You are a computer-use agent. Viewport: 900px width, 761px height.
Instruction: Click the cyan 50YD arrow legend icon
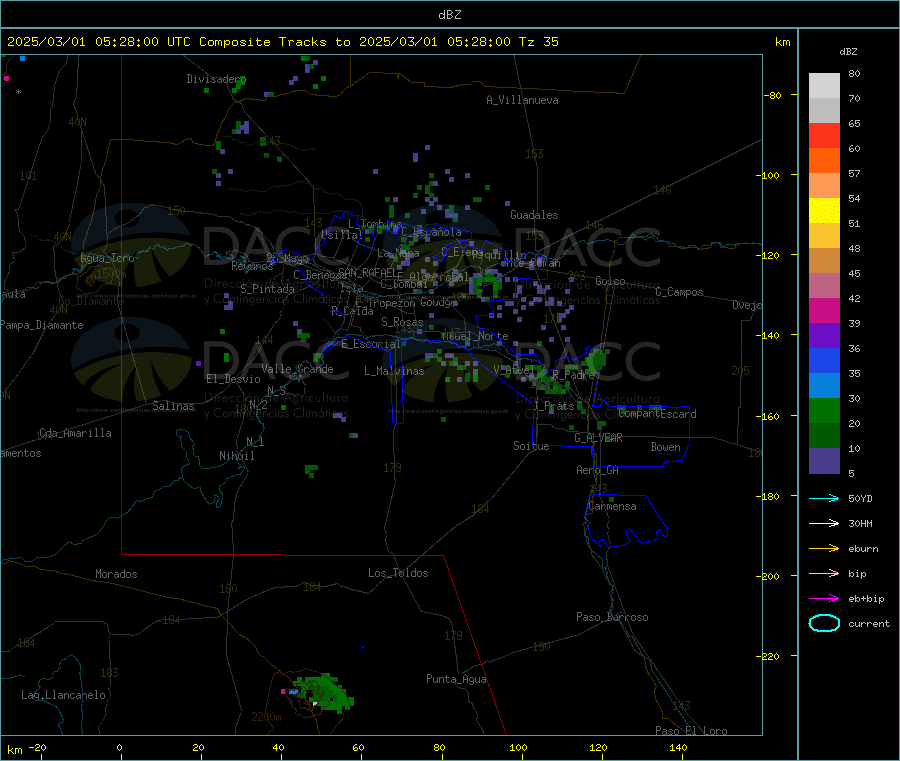[x=824, y=498]
